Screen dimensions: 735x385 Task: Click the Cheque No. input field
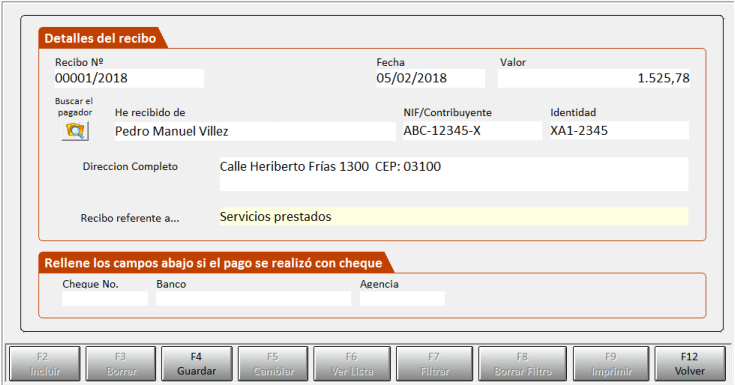click(105, 299)
